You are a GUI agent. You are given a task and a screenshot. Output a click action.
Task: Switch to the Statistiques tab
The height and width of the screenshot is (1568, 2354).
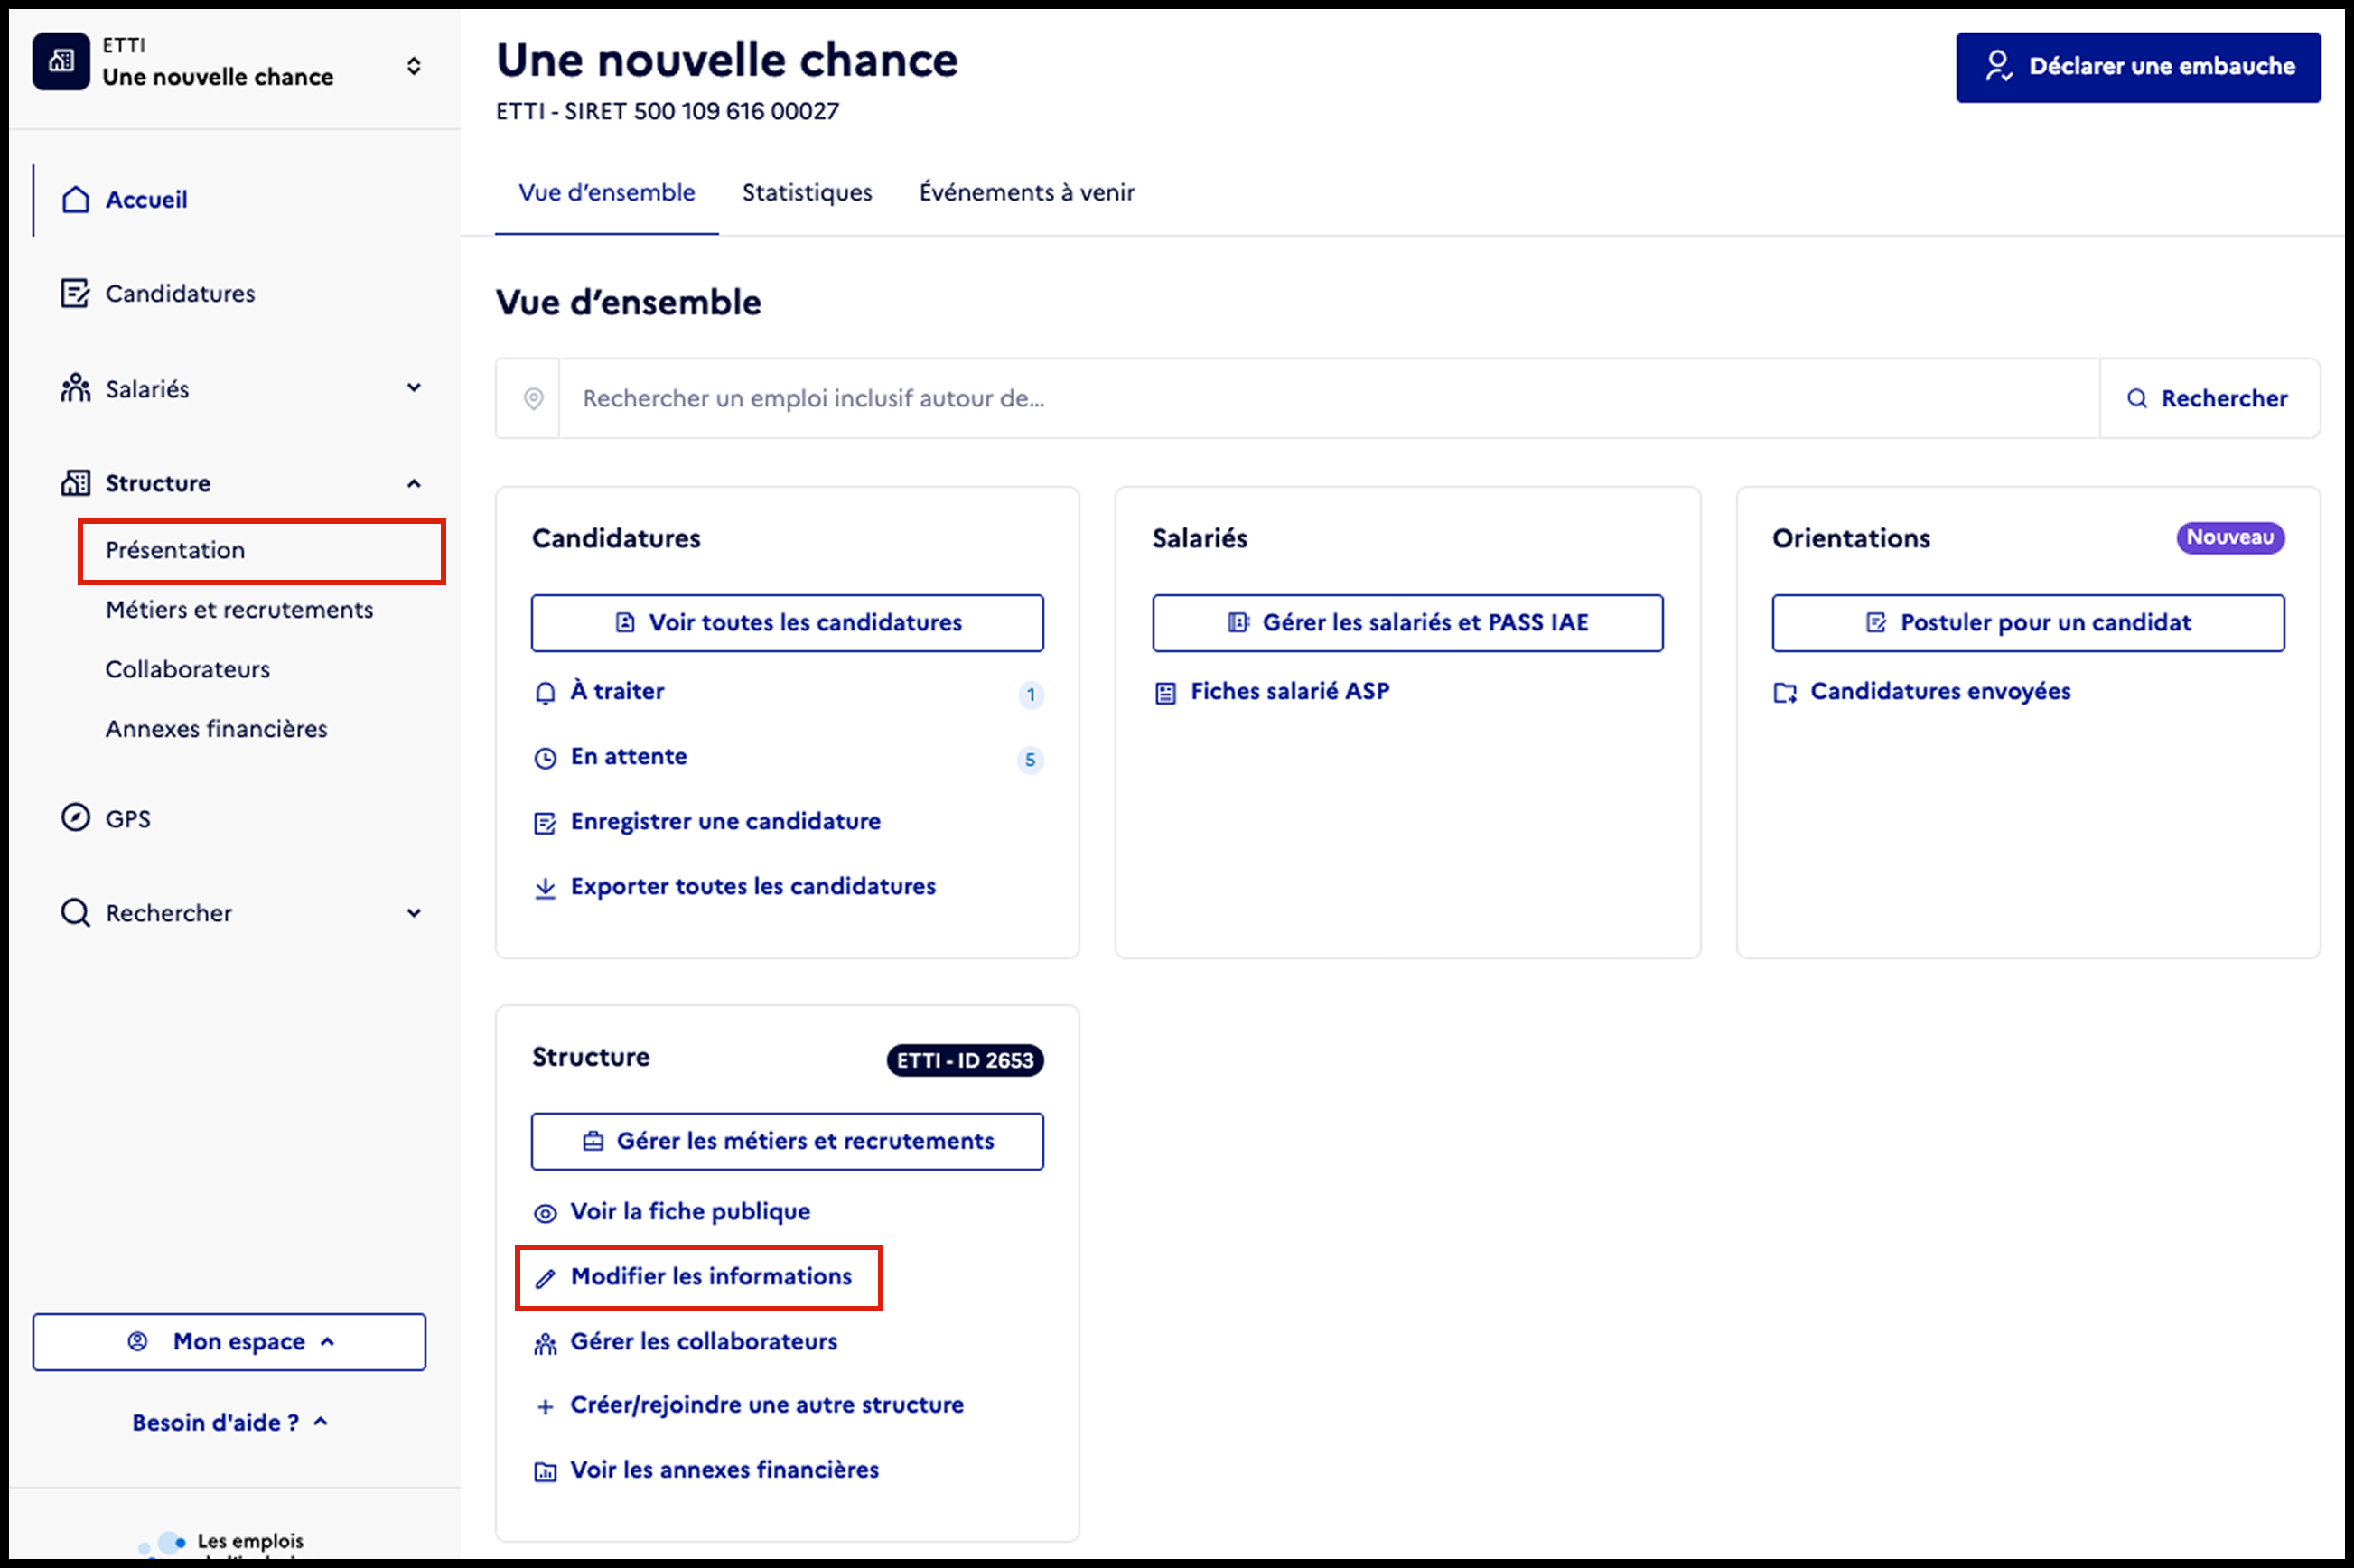pos(807,192)
